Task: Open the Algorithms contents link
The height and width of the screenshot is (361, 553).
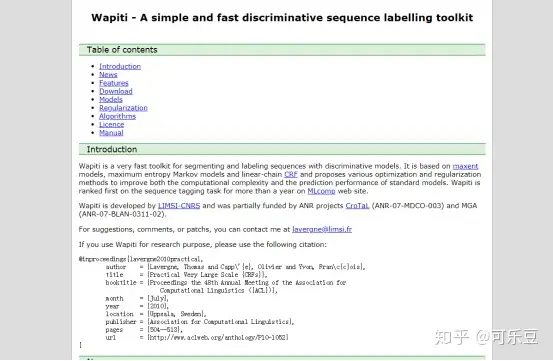Action: coord(117,116)
